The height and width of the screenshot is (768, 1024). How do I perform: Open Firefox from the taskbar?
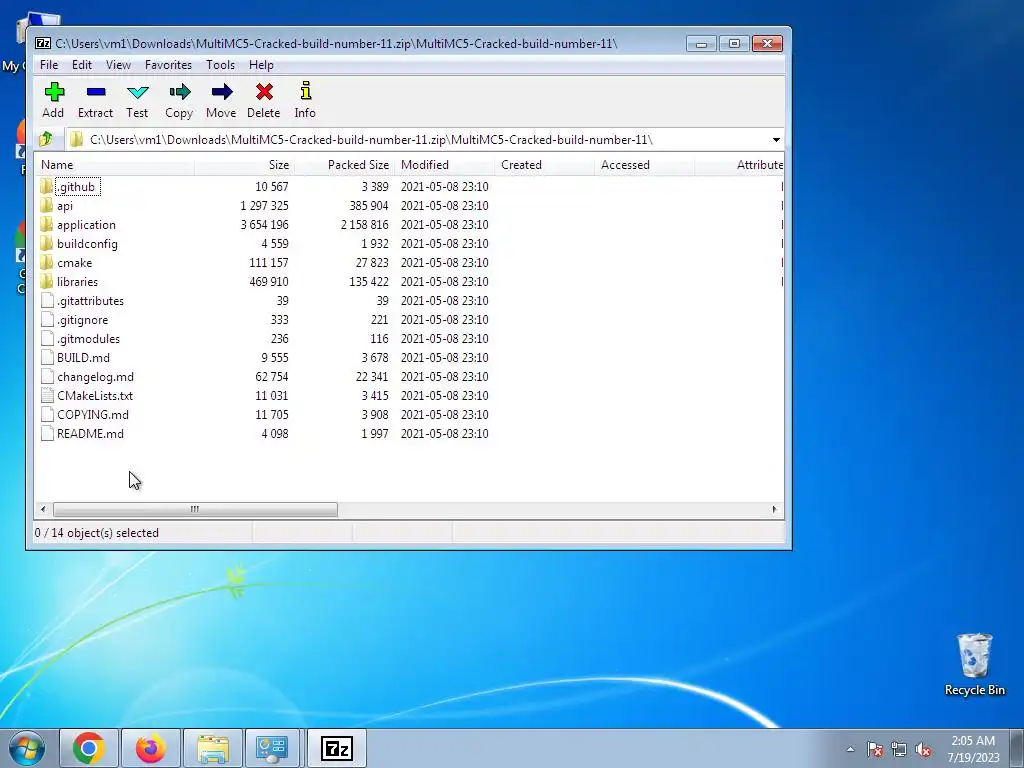tap(150, 748)
